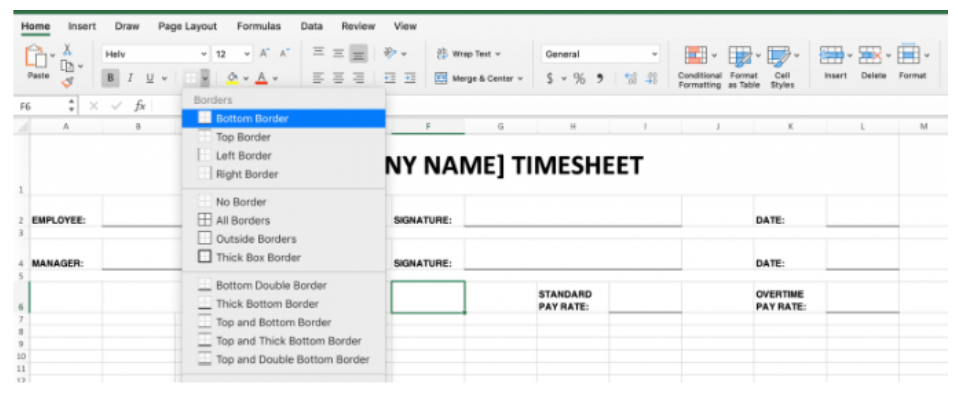
Task: Choose Bottom Border from menu
Action: [283, 119]
